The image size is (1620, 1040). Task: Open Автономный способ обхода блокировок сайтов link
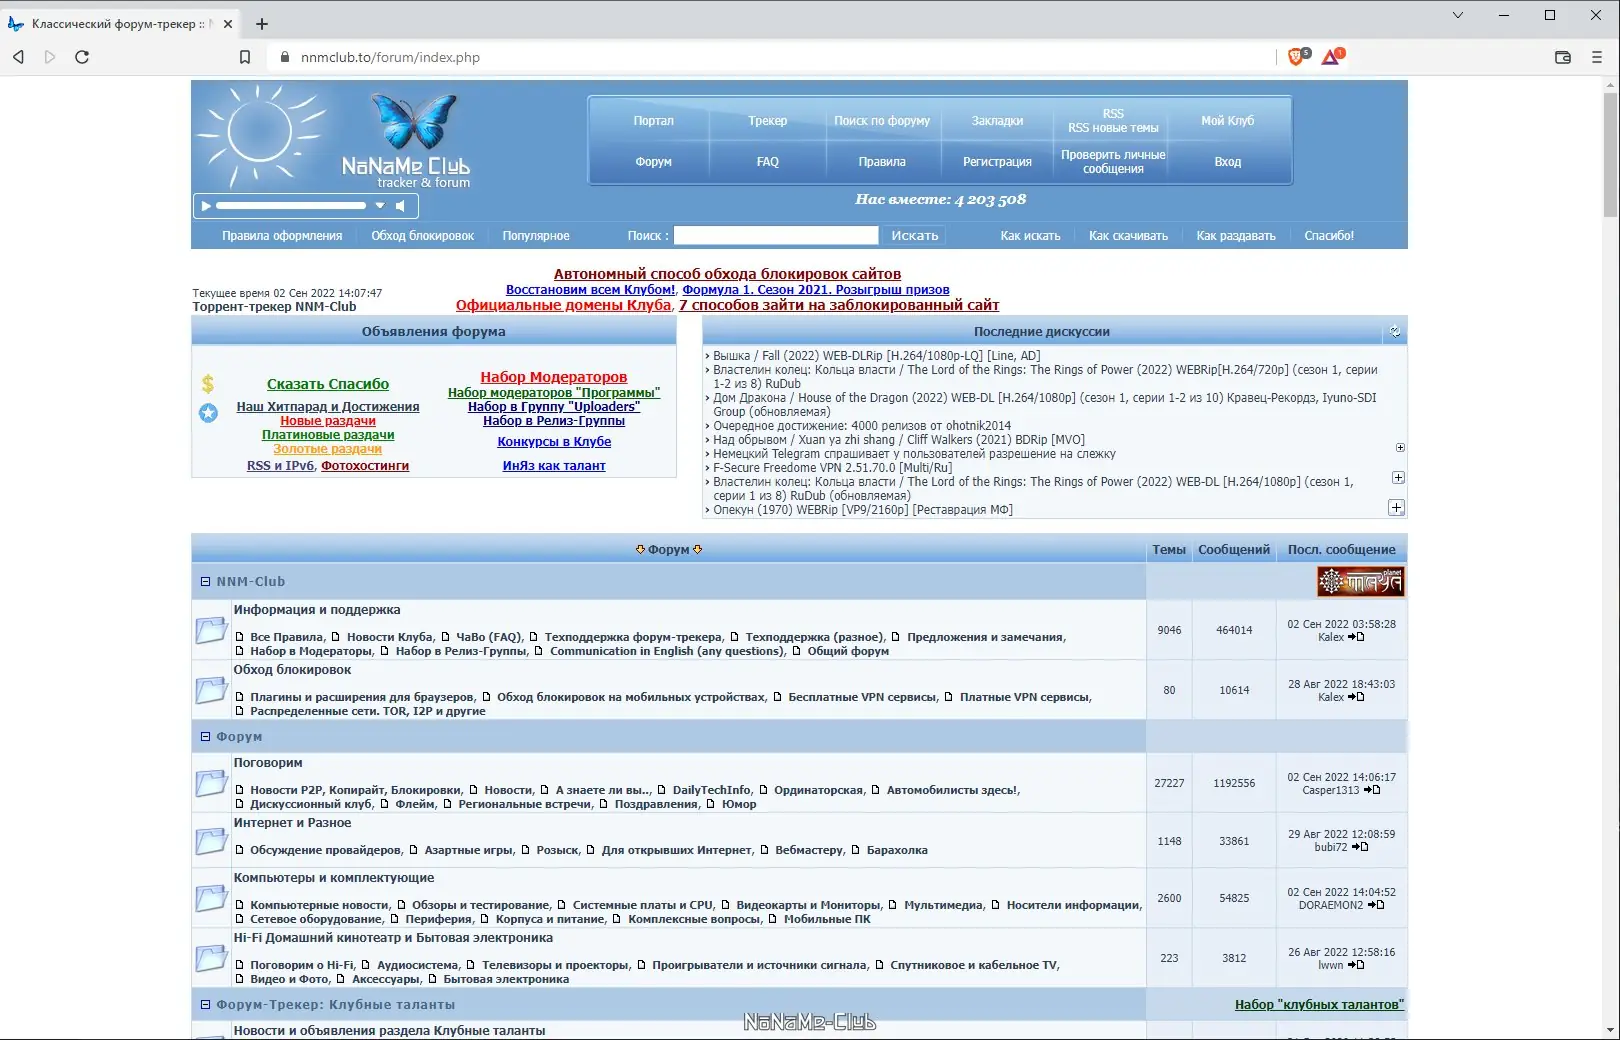click(727, 274)
